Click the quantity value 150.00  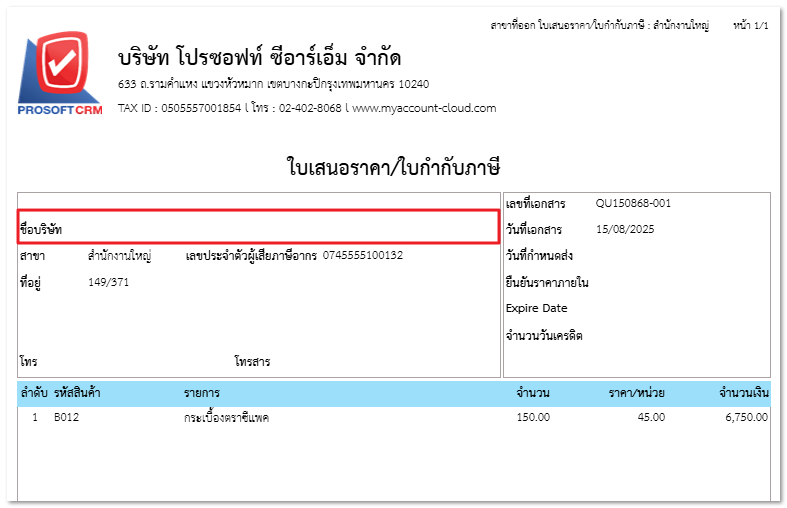[532, 417]
